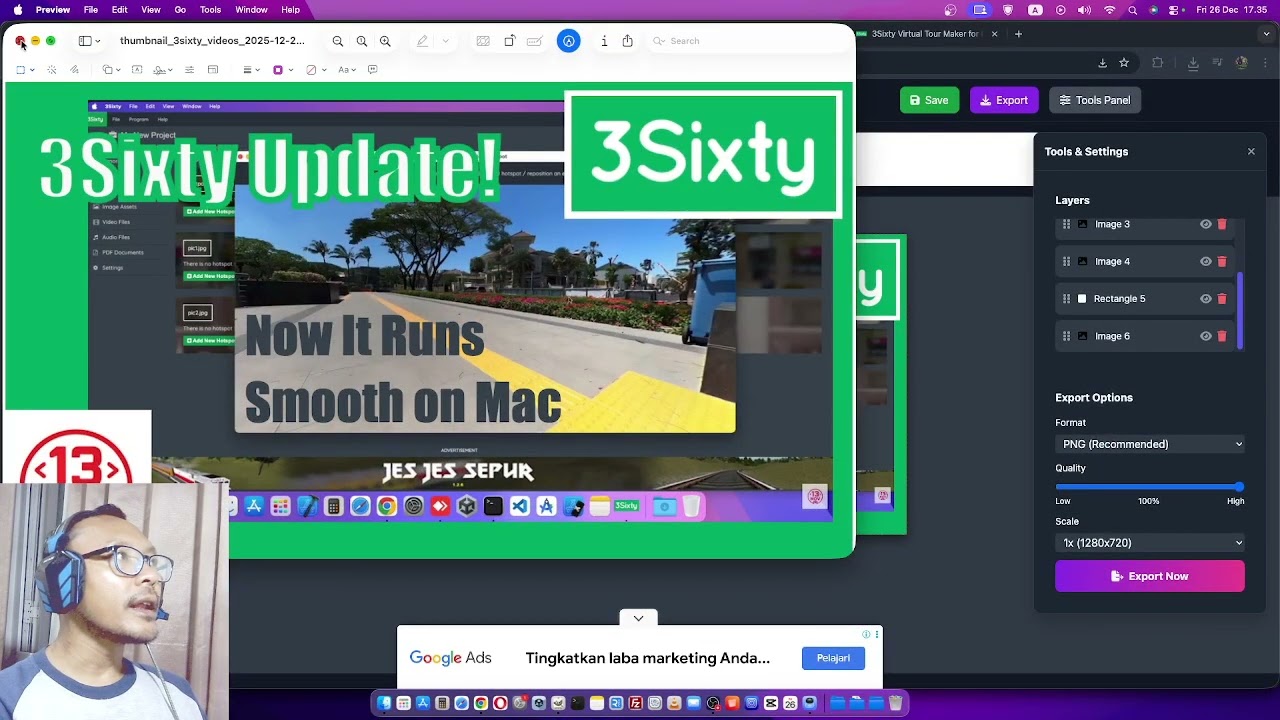Hide the Image 4 layer
The width and height of the screenshot is (1280, 720).
pyautogui.click(x=1205, y=261)
